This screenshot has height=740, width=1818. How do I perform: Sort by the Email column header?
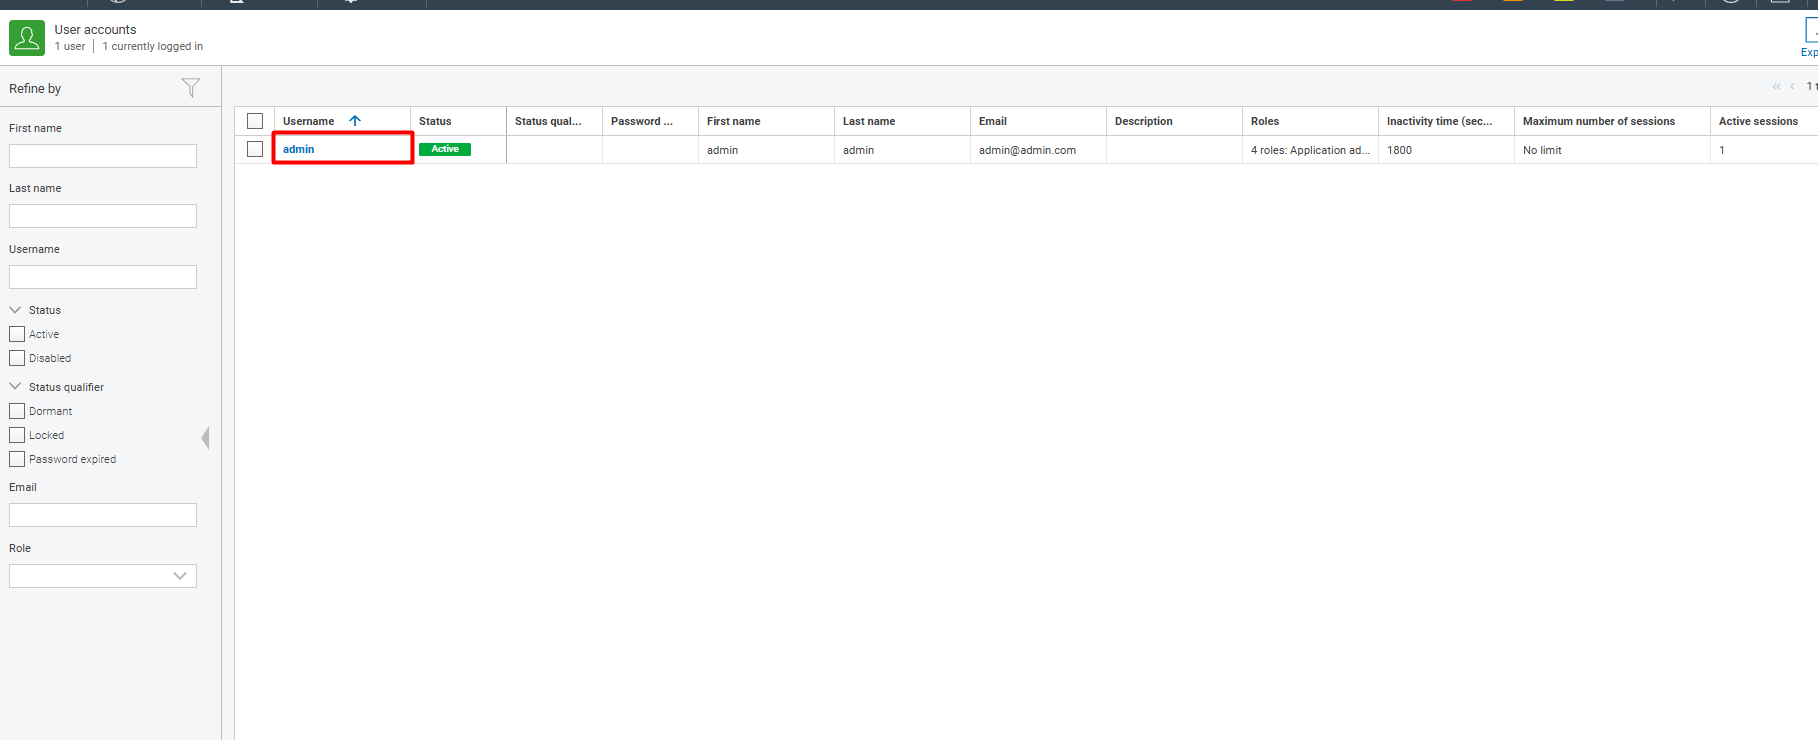click(x=1038, y=121)
